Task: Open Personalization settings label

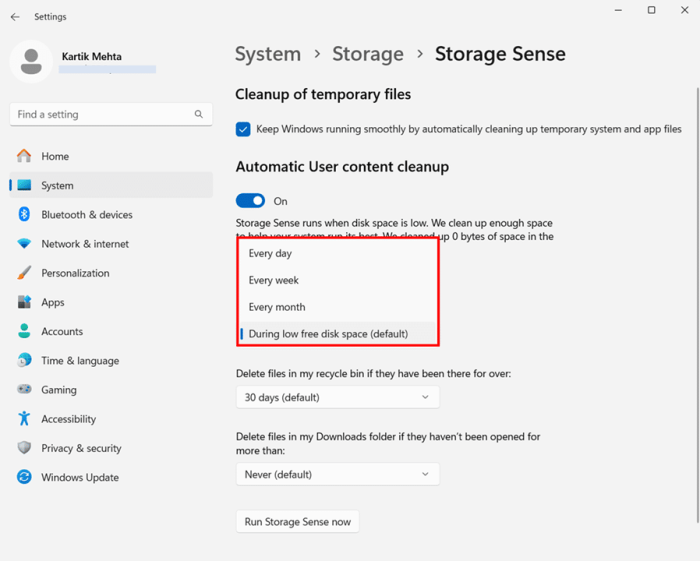Action: click(x=75, y=273)
